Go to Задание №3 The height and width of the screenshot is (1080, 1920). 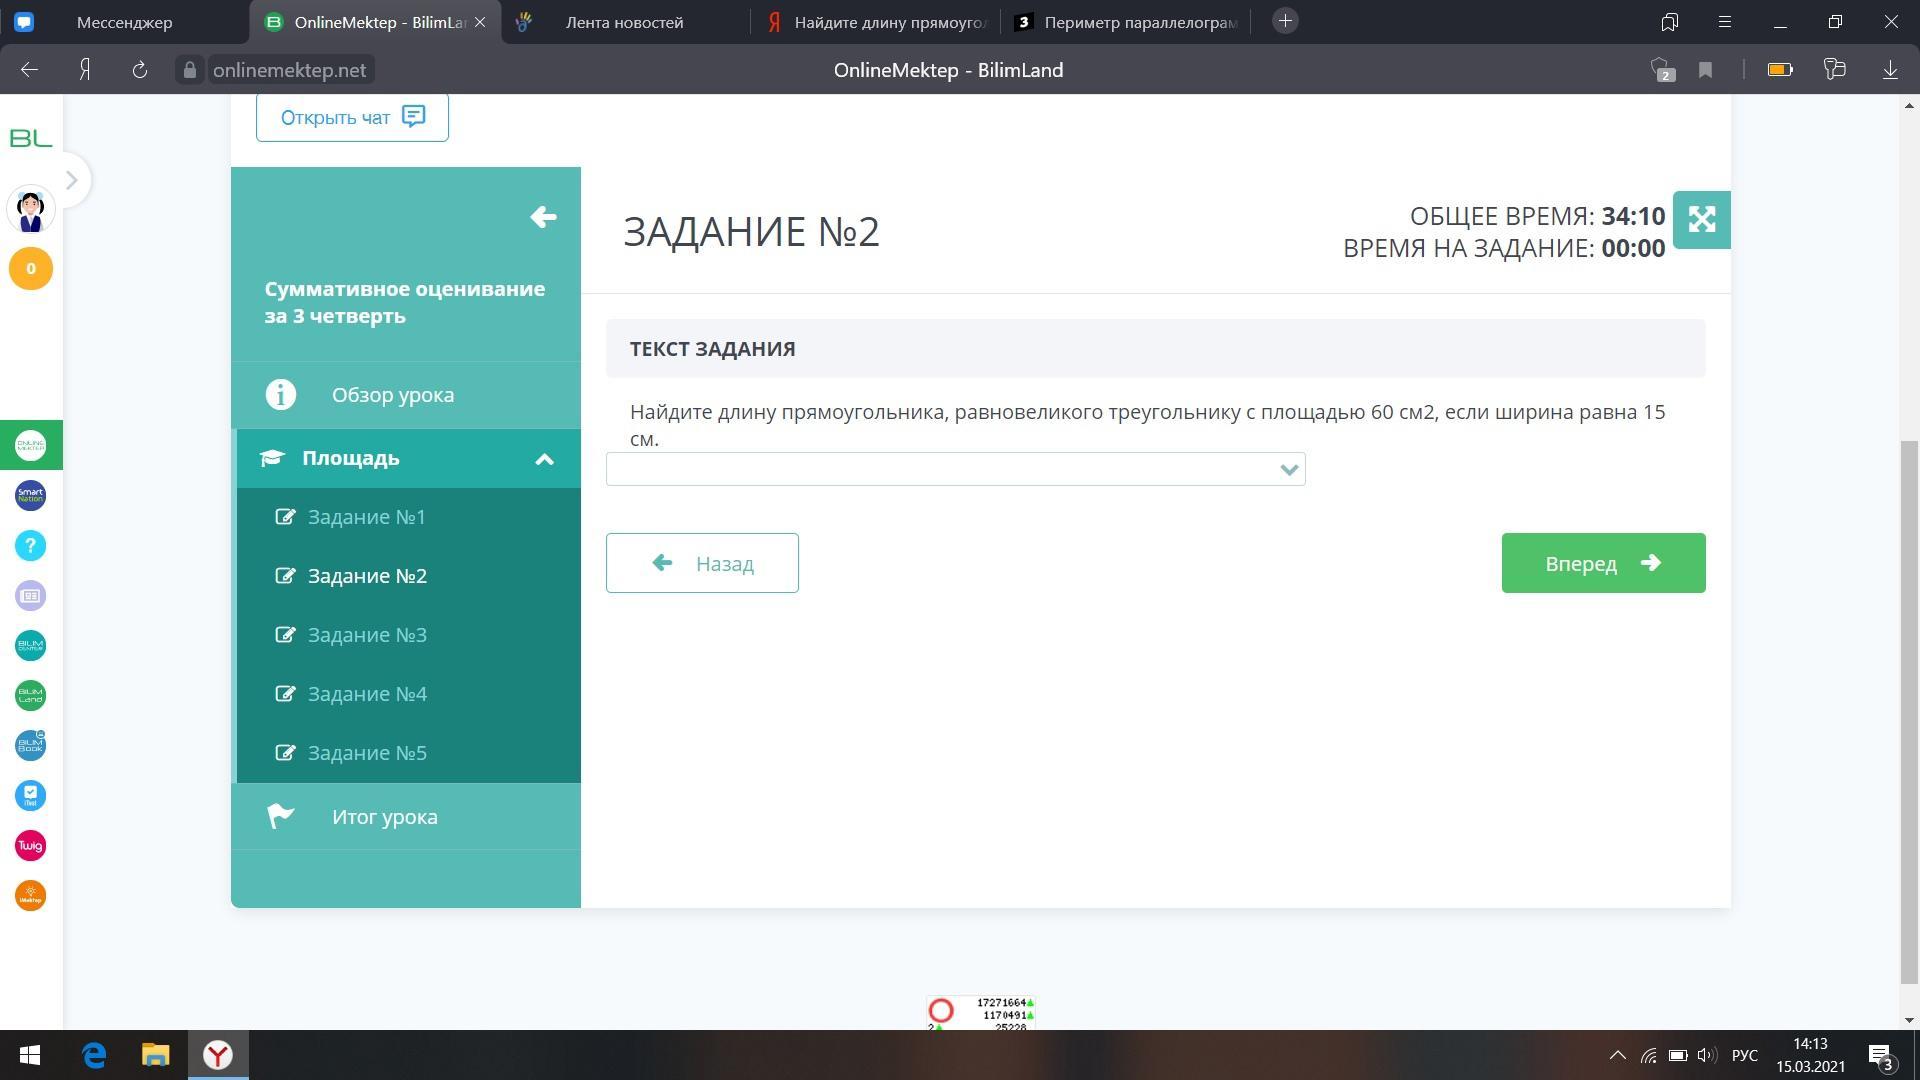click(x=367, y=635)
